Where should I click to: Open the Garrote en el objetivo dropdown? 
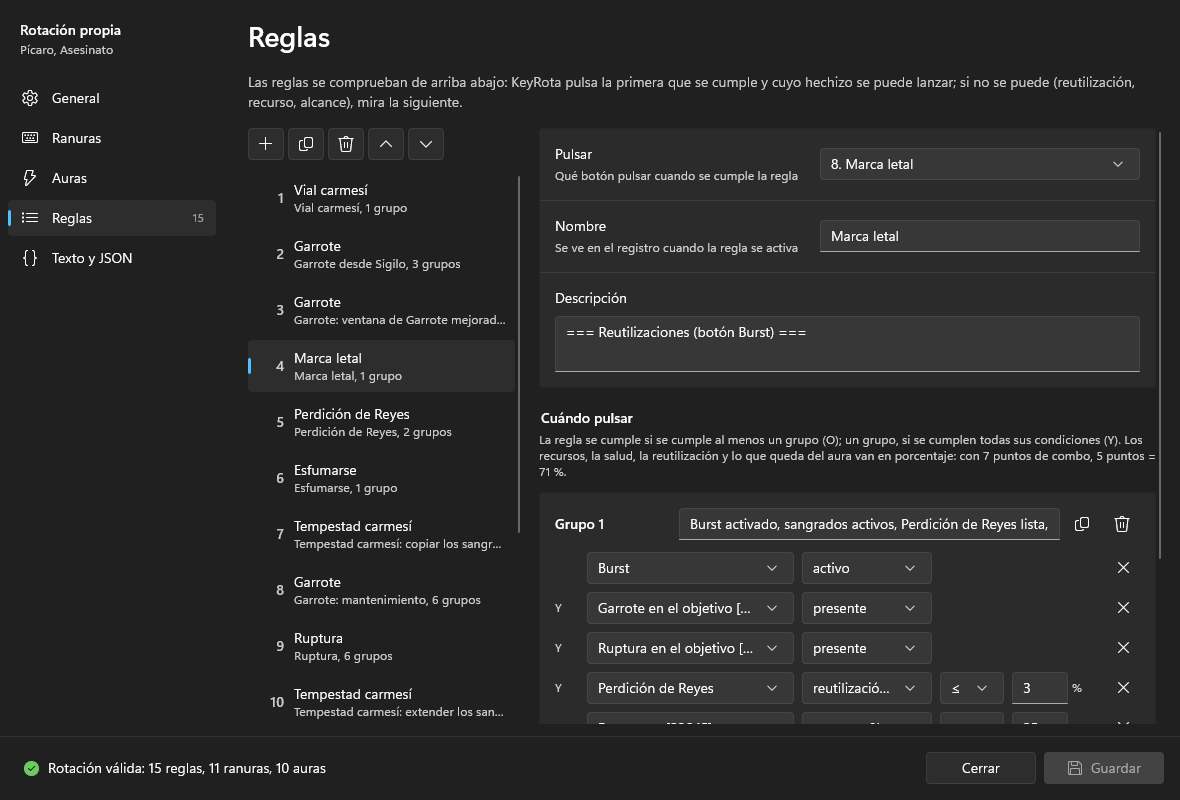pyautogui.click(x=690, y=607)
